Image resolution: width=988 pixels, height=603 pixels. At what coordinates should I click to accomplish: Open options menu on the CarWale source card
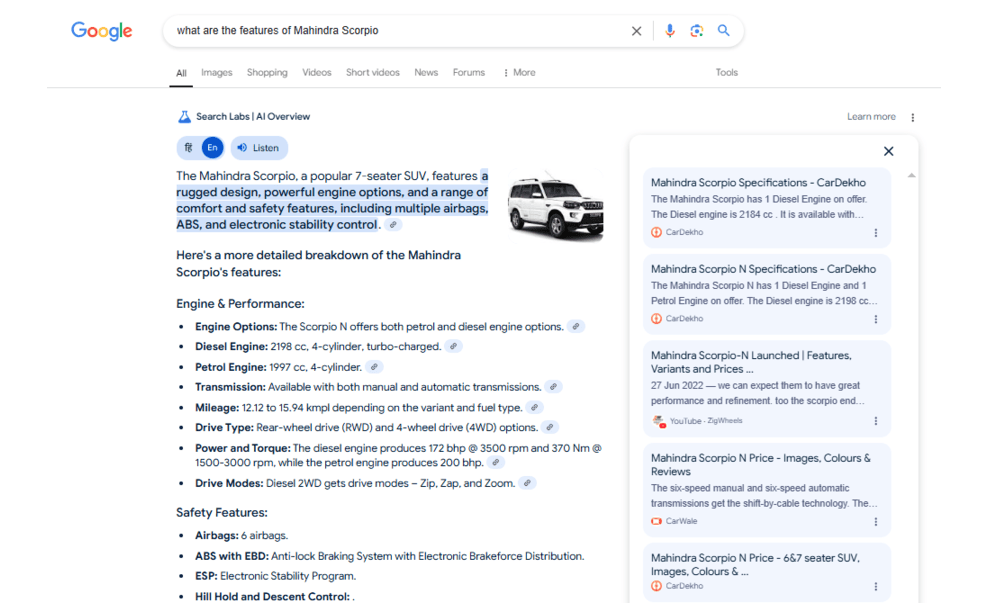click(875, 522)
